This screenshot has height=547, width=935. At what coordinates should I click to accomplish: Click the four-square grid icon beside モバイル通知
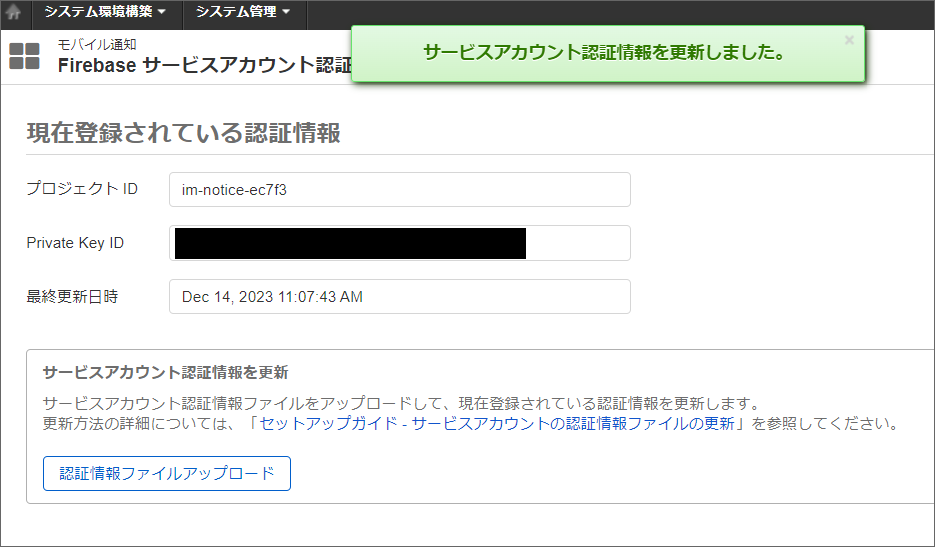(24, 56)
